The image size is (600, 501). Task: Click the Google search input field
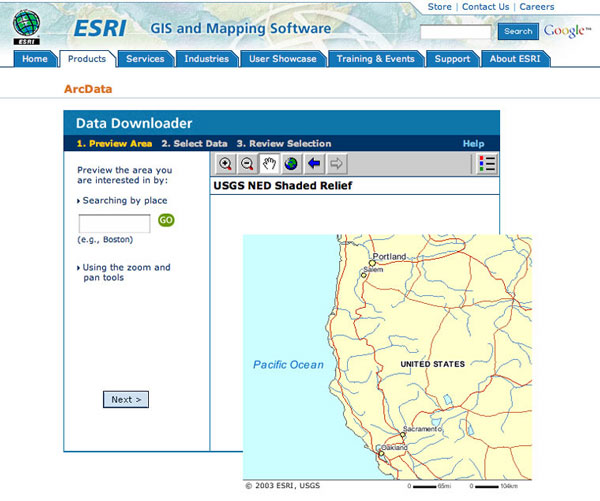pyautogui.click(x=456, y=32)
